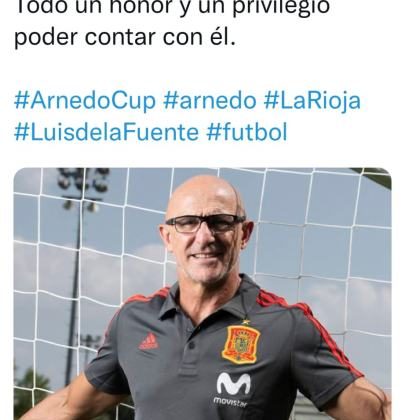This screenshot has height=420, width=405.
Task: Open the #LuisdelaFuente hashtag
Action: pos(107,132)
